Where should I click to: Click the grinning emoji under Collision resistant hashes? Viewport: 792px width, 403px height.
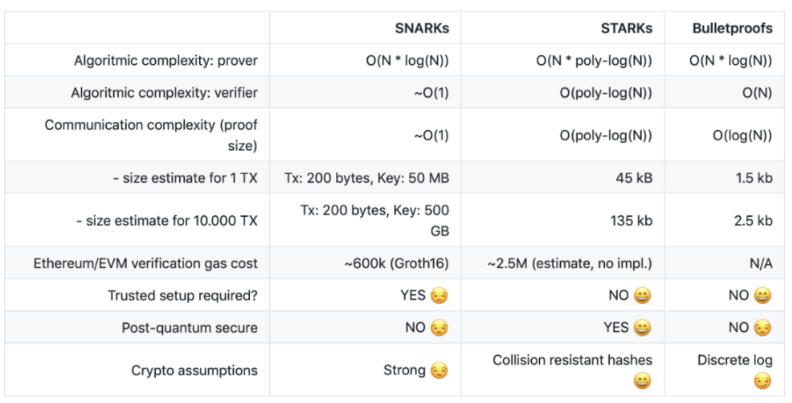pos(642,381)
